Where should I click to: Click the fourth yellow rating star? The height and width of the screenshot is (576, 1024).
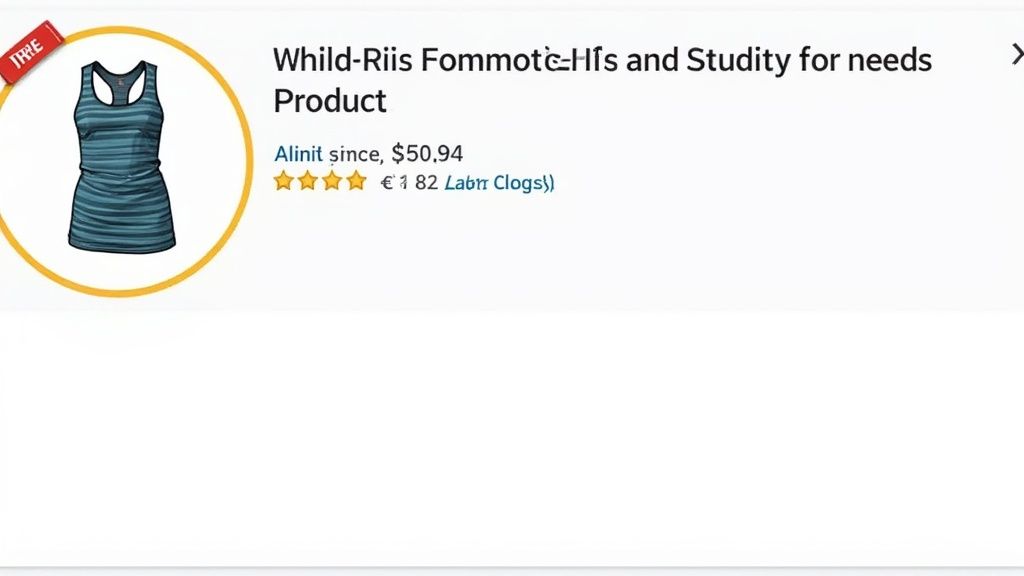(356, 182)
